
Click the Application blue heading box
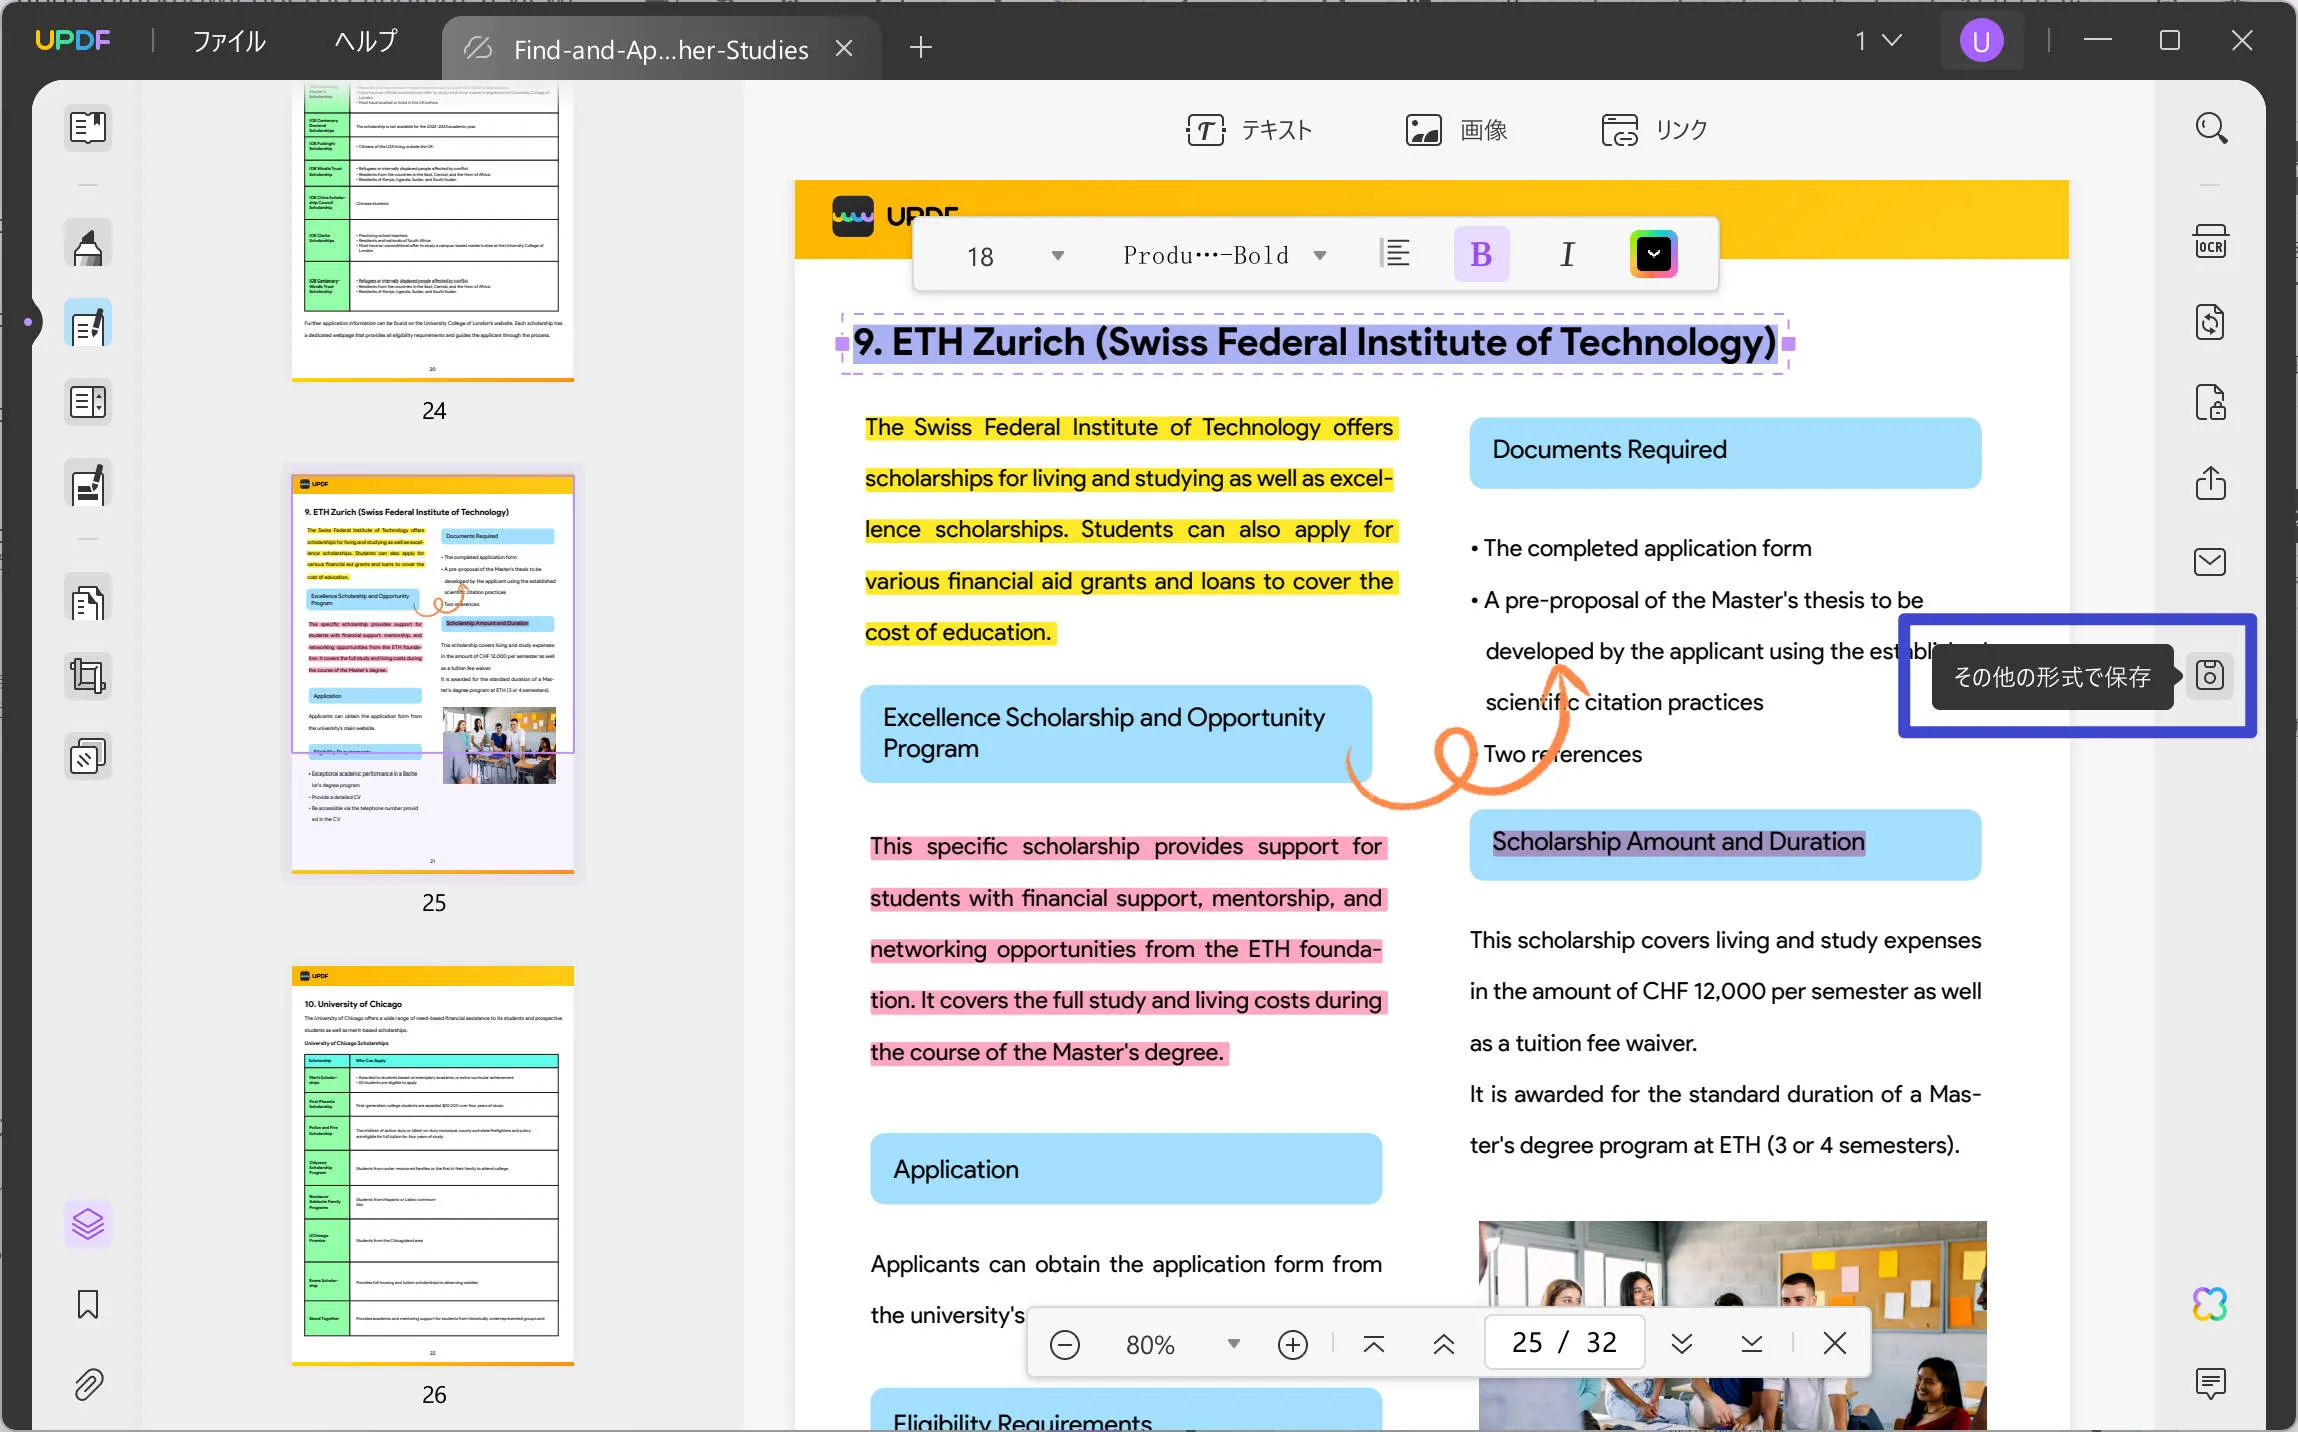click(1126, 1169)
